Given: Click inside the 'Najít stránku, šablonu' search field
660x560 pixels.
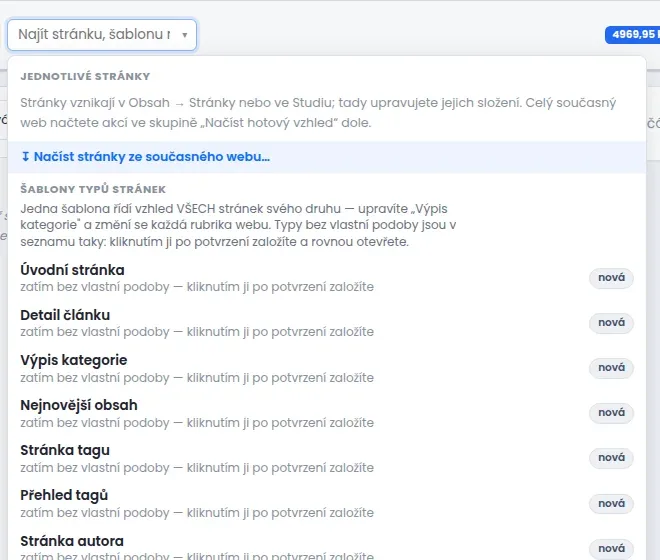Looking at the screenshot, I should (102, 35).
